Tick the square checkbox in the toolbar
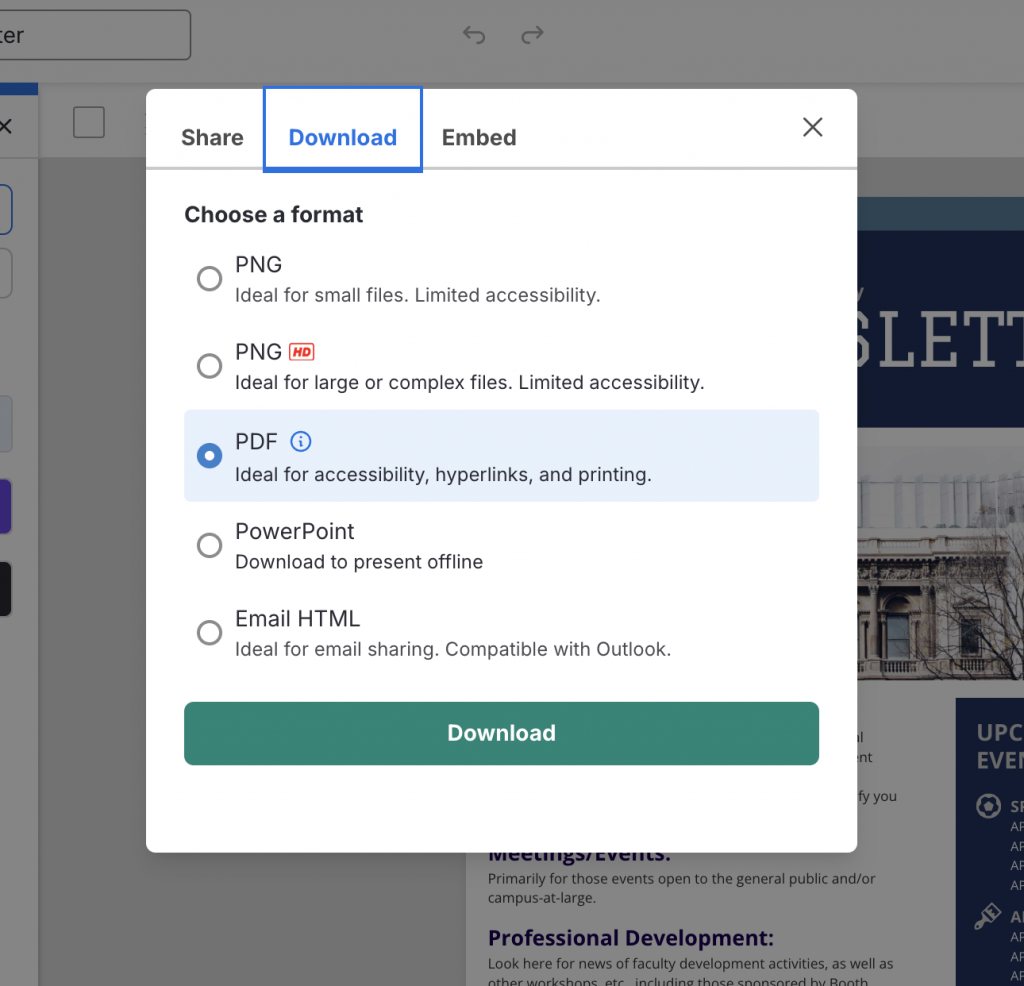Screen dimensions: 1024x986 pos(89,122)
